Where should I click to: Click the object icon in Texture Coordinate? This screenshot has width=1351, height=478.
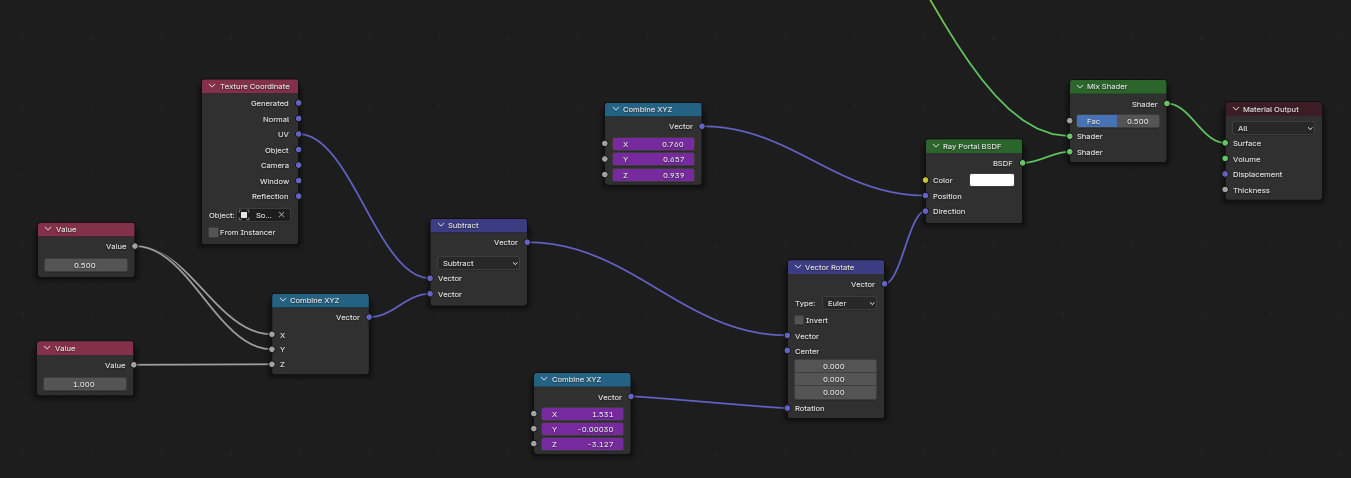click(x=244, y=215)
